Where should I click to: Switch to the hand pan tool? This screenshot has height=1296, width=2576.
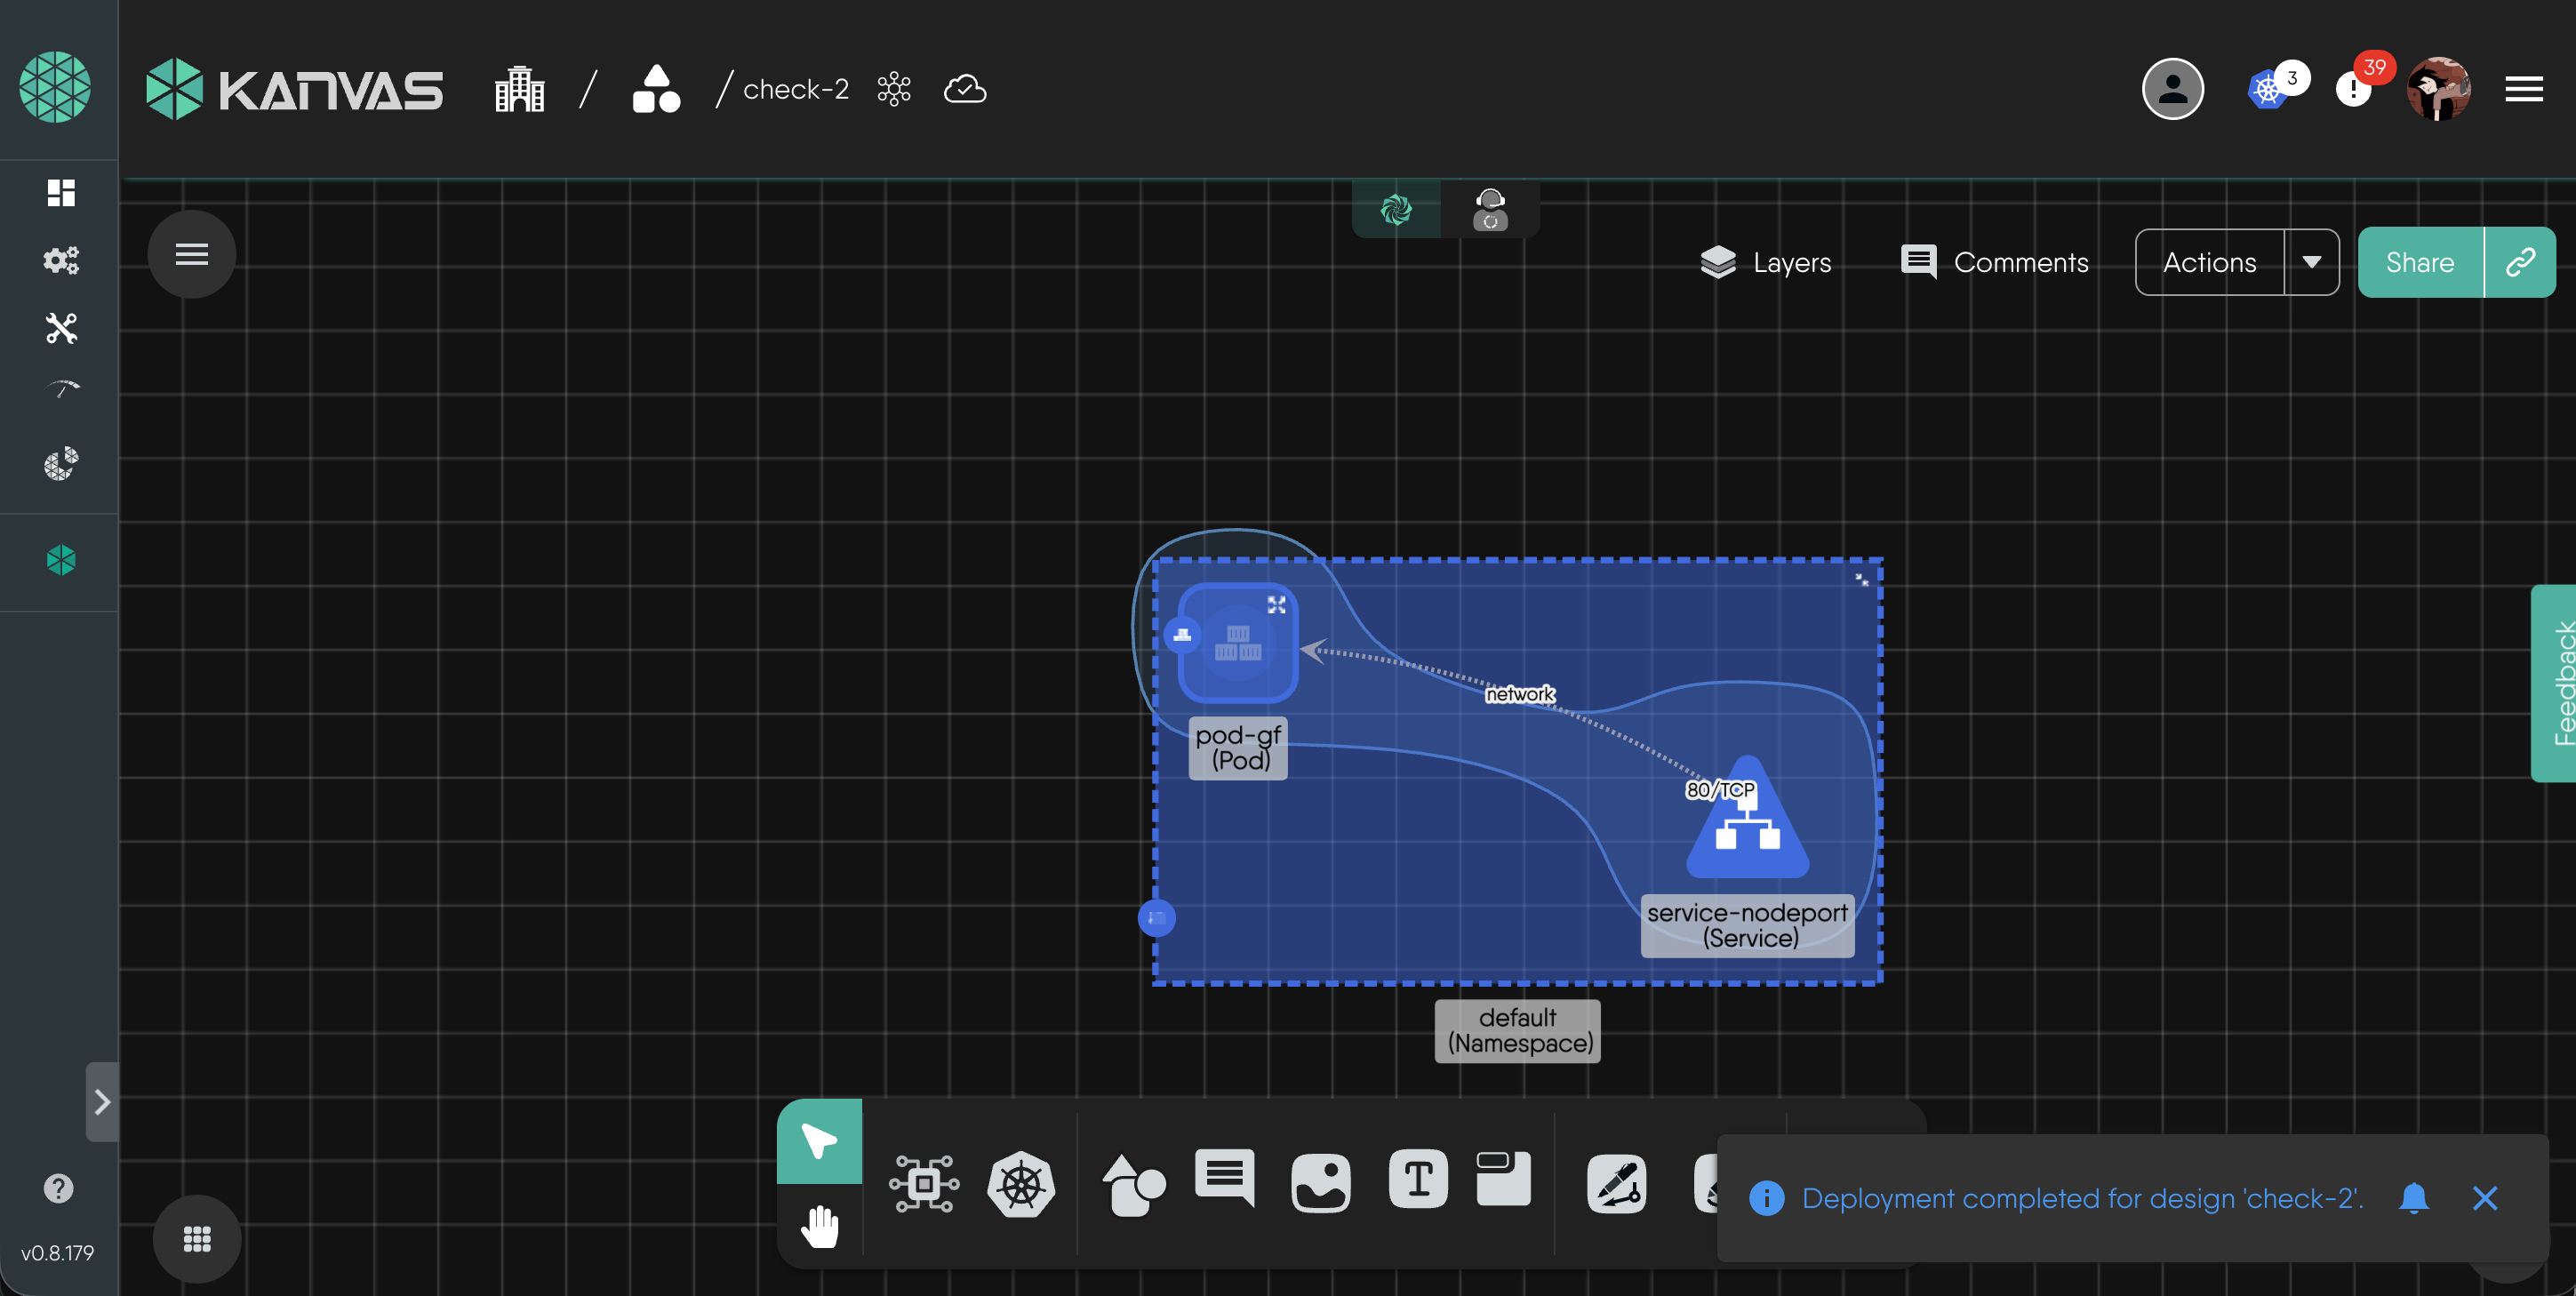click(x=819, y=1226)
